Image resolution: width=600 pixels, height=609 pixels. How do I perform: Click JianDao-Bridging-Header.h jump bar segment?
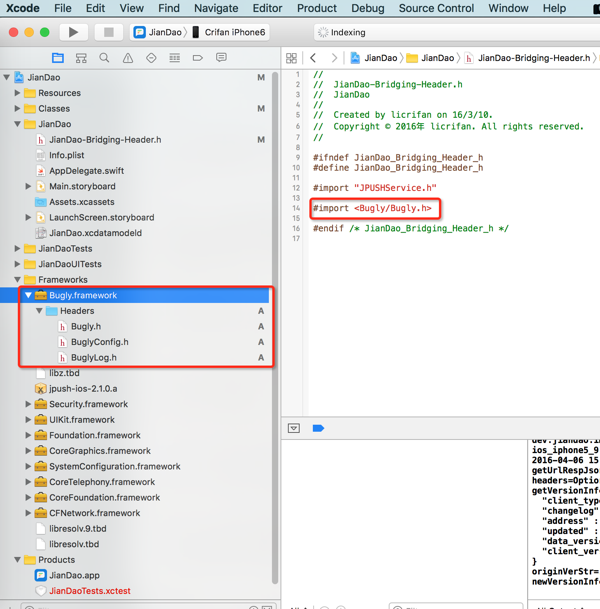coord(528,58)
